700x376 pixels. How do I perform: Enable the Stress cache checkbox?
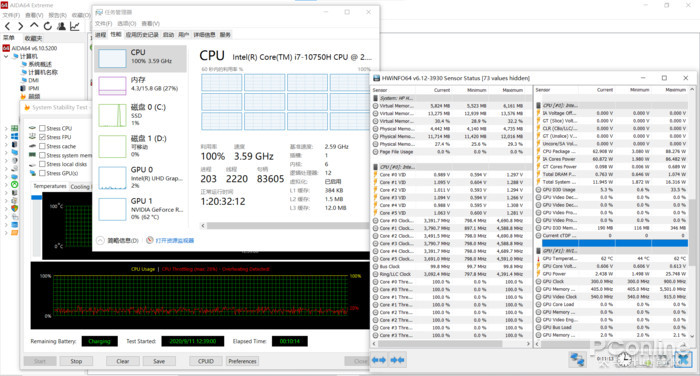point(42,146)
